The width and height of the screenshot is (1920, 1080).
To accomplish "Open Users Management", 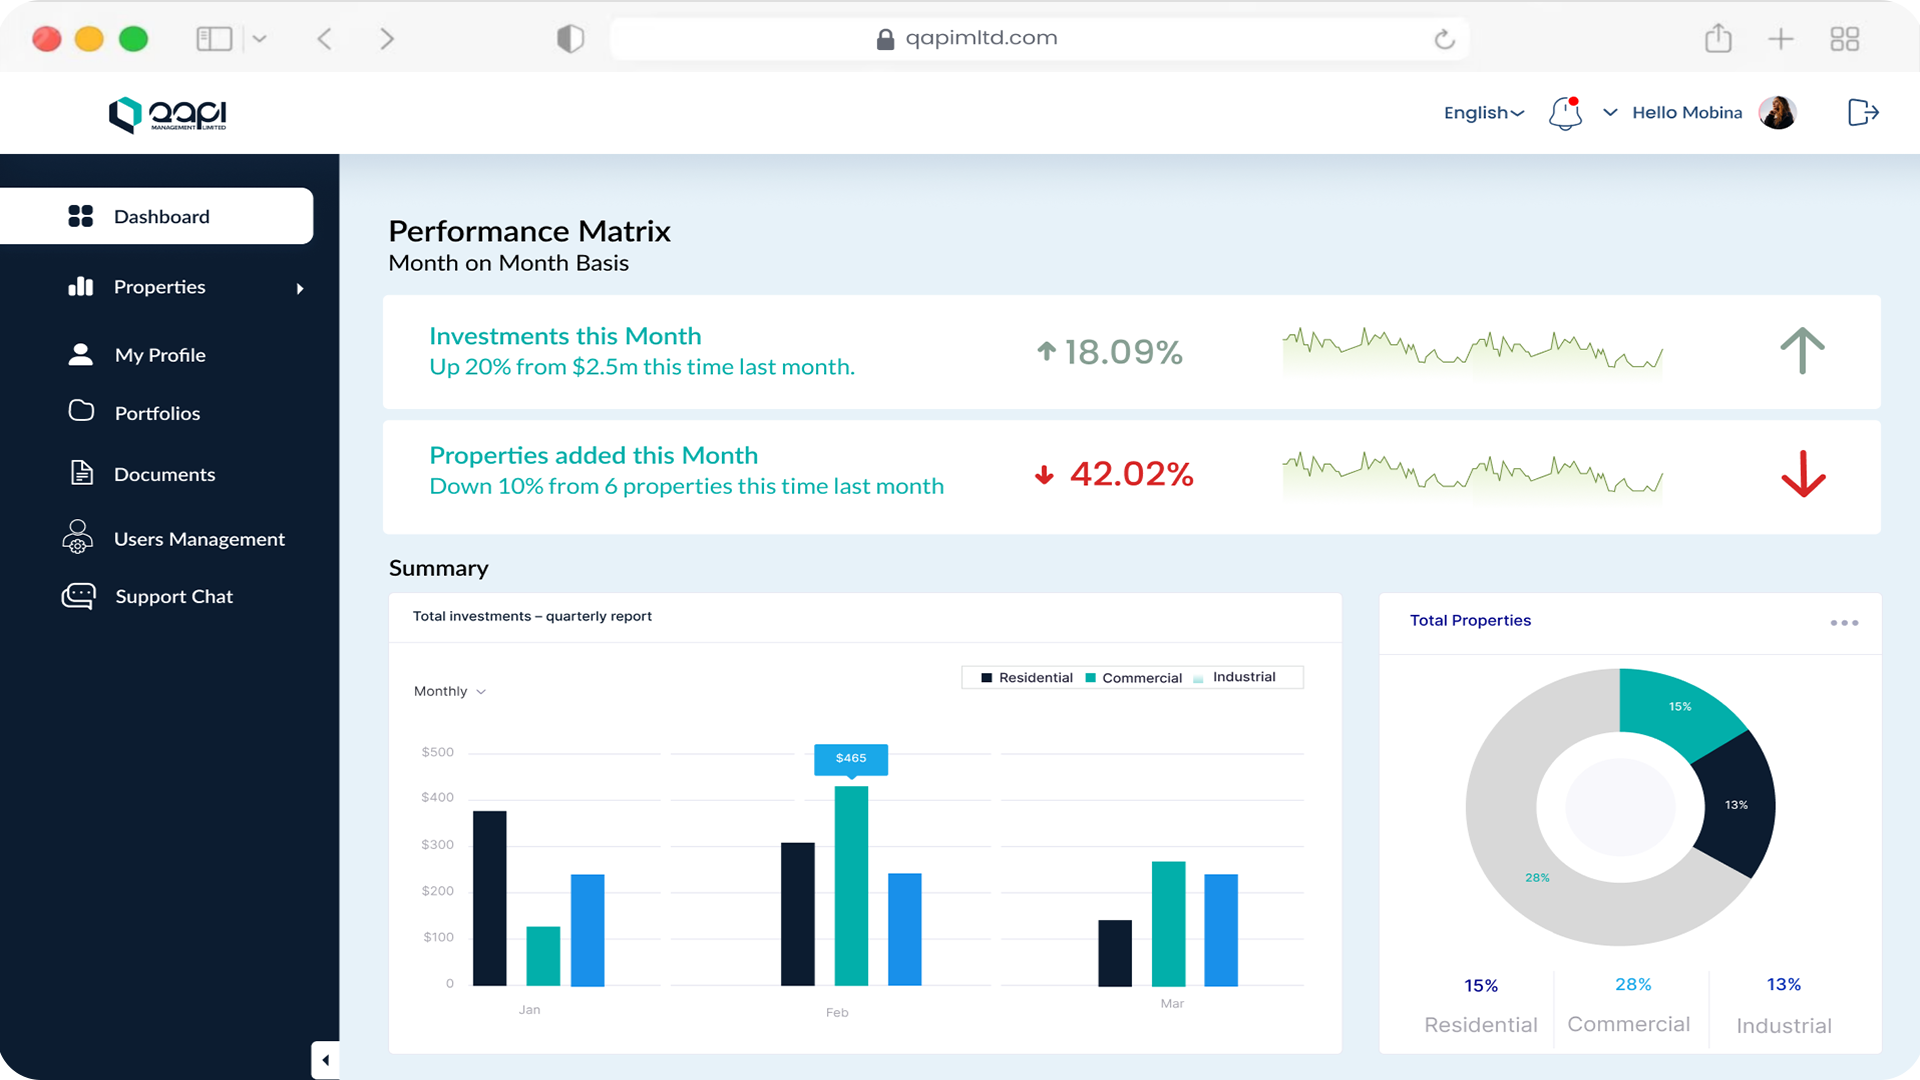I will 199,539.
